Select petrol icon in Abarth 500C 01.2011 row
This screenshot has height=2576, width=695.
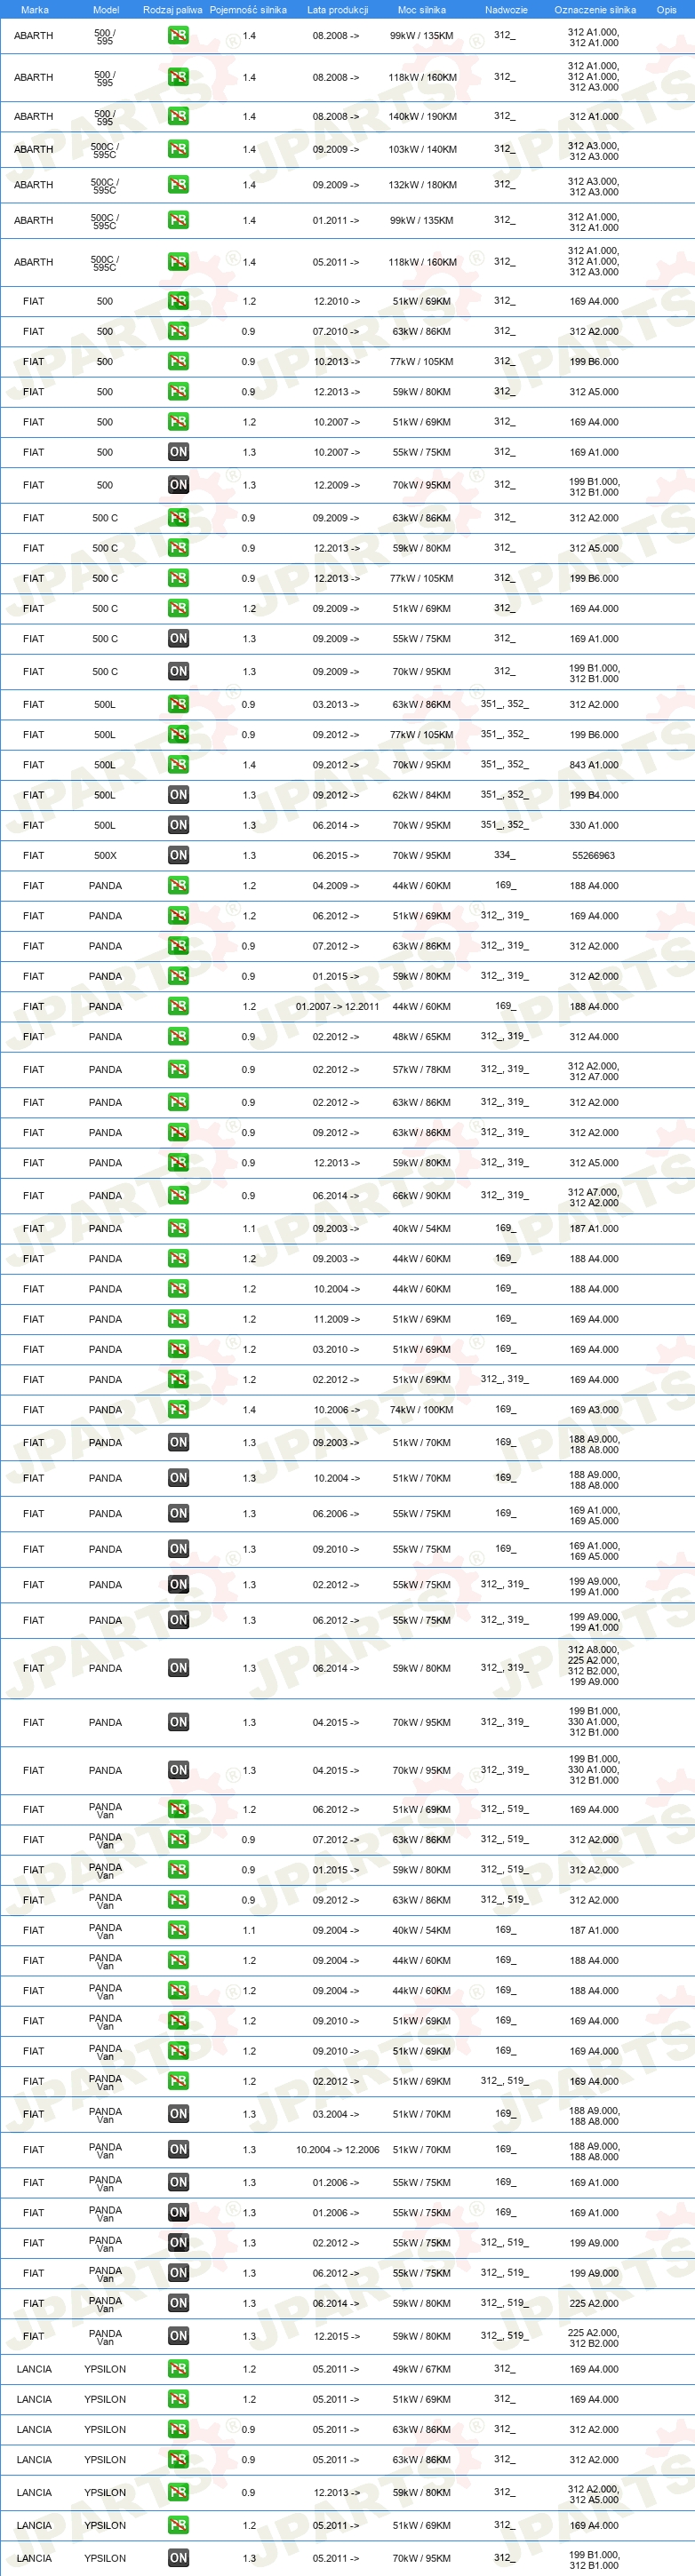tap(178, 220)
